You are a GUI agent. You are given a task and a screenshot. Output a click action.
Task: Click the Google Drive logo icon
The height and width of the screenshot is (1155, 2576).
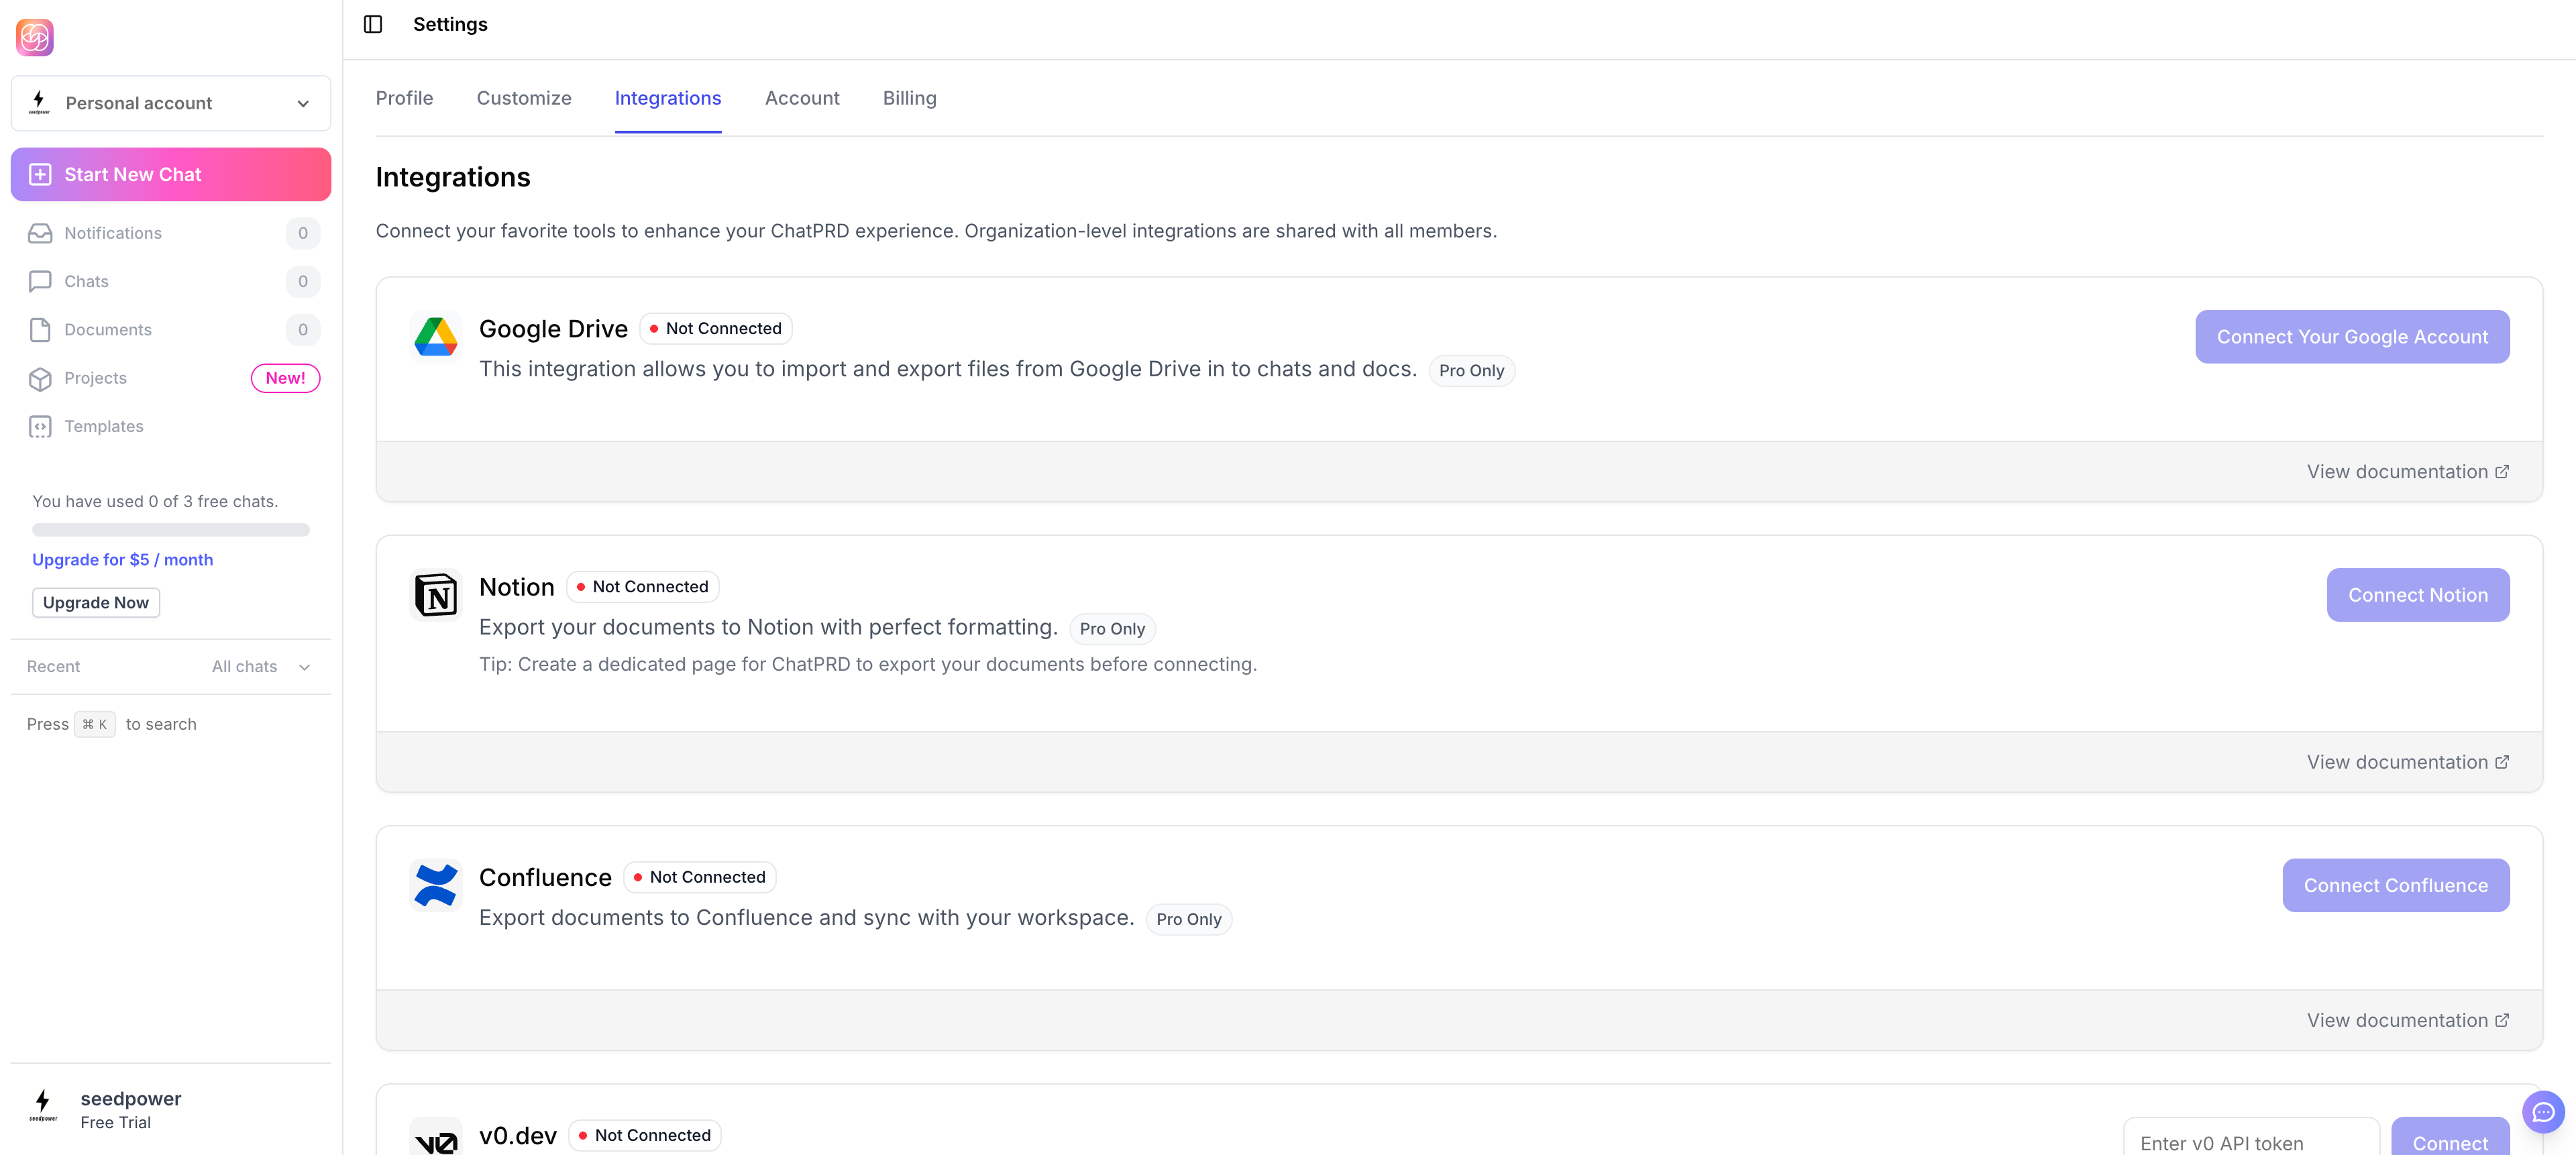[436, 337]
